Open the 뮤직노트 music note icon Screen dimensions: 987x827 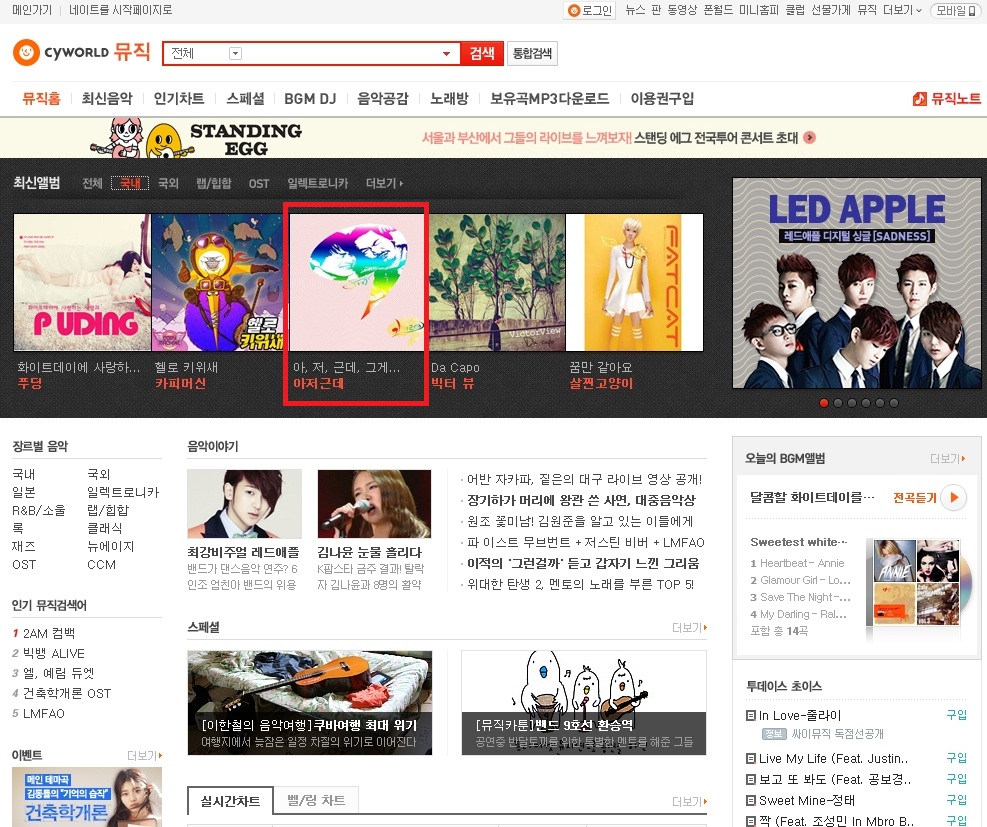(x=919, y=99)
